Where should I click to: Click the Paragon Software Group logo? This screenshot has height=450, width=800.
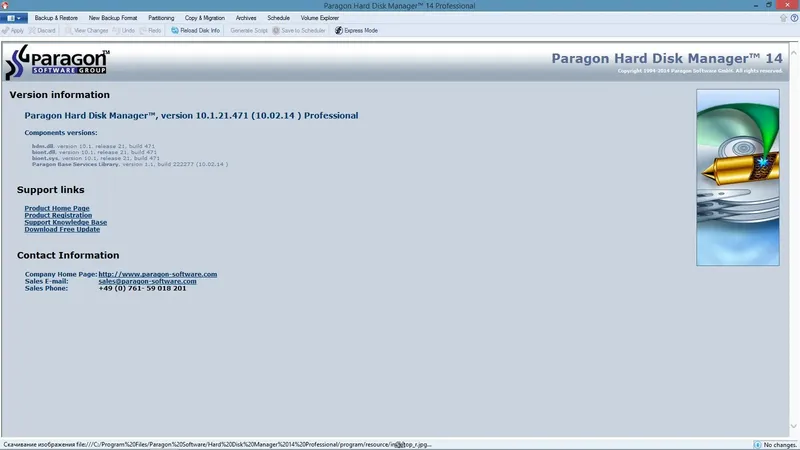tap(57, 62)
